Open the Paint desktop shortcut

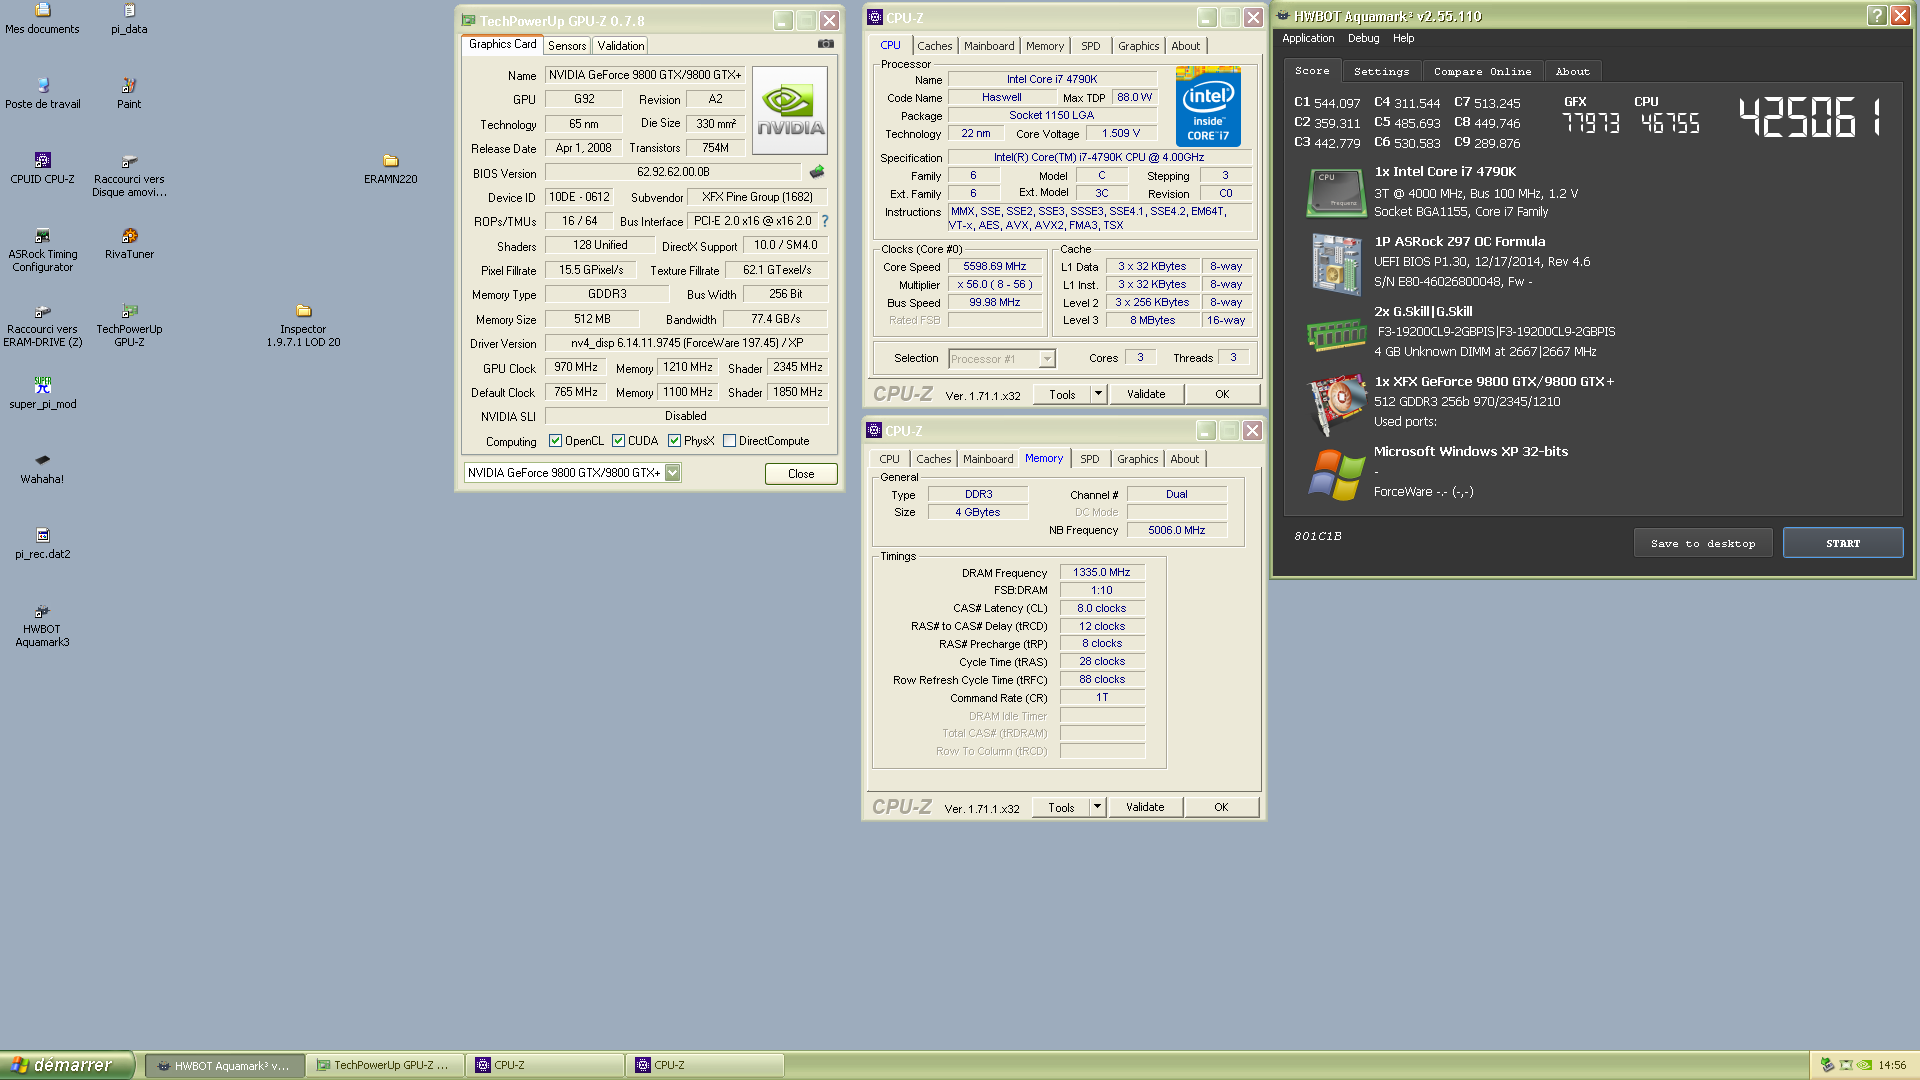pos(129,94)
